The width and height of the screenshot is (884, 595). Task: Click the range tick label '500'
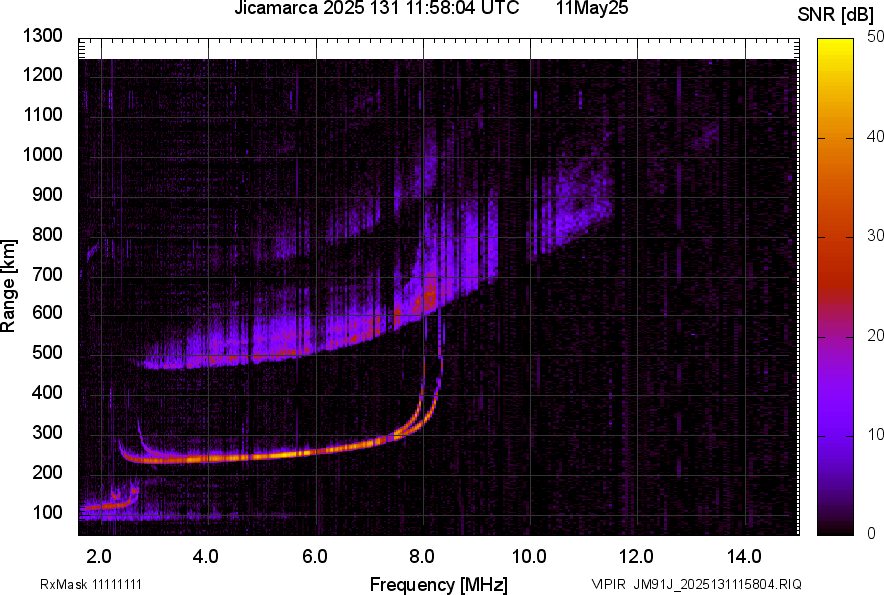pyautogui.click(x=47, y=352)
